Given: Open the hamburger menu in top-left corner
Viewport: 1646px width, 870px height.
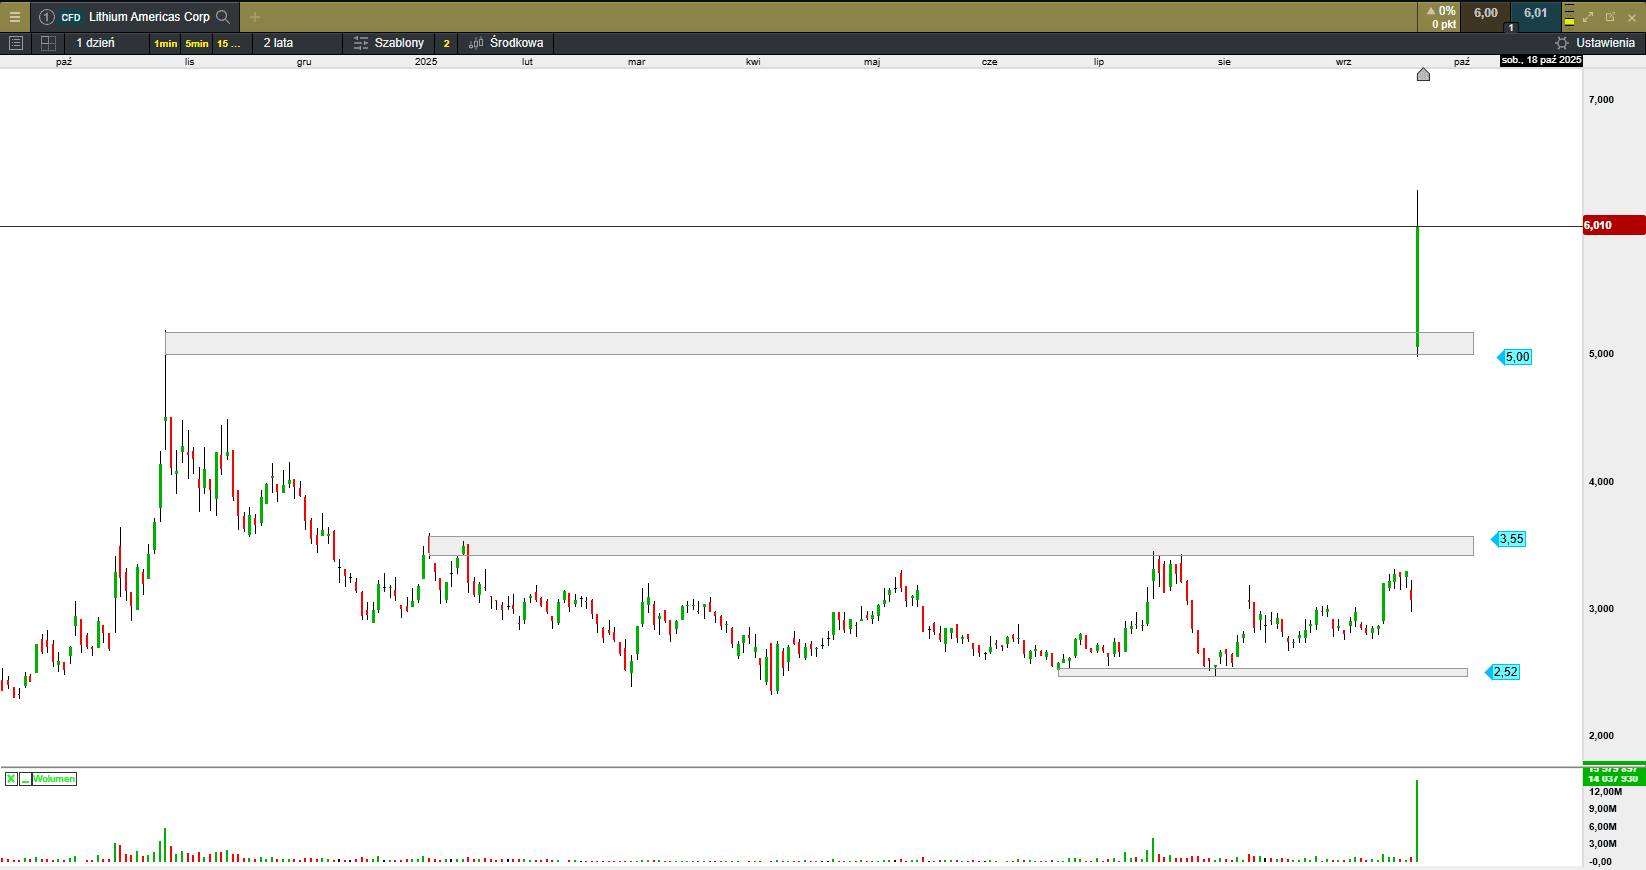Looking at the screenshot, I should pyautogui.click(x=15, y=17).
